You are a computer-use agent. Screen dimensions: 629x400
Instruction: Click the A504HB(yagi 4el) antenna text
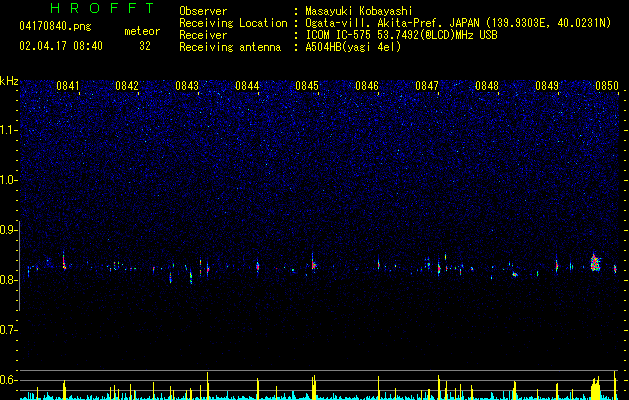[x=353, y=47]
